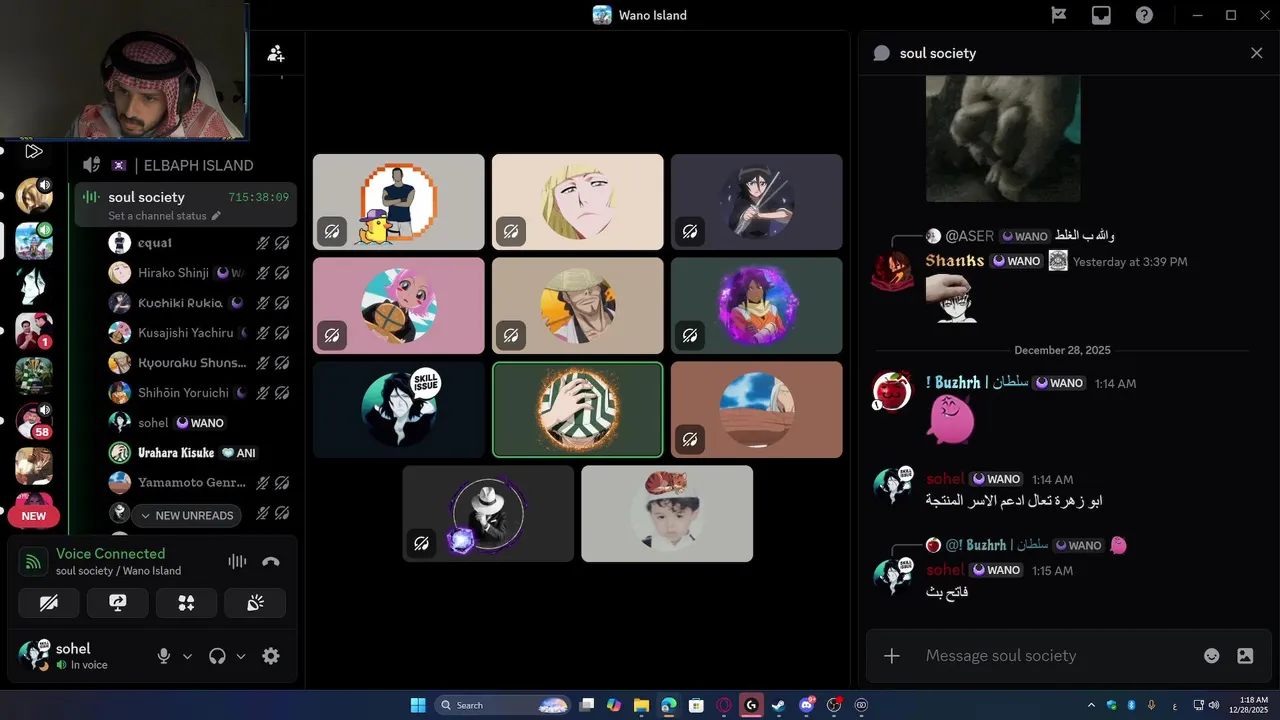Open sticker or GIF picker icon
1280x720 pixels.
click(1245, 656)
